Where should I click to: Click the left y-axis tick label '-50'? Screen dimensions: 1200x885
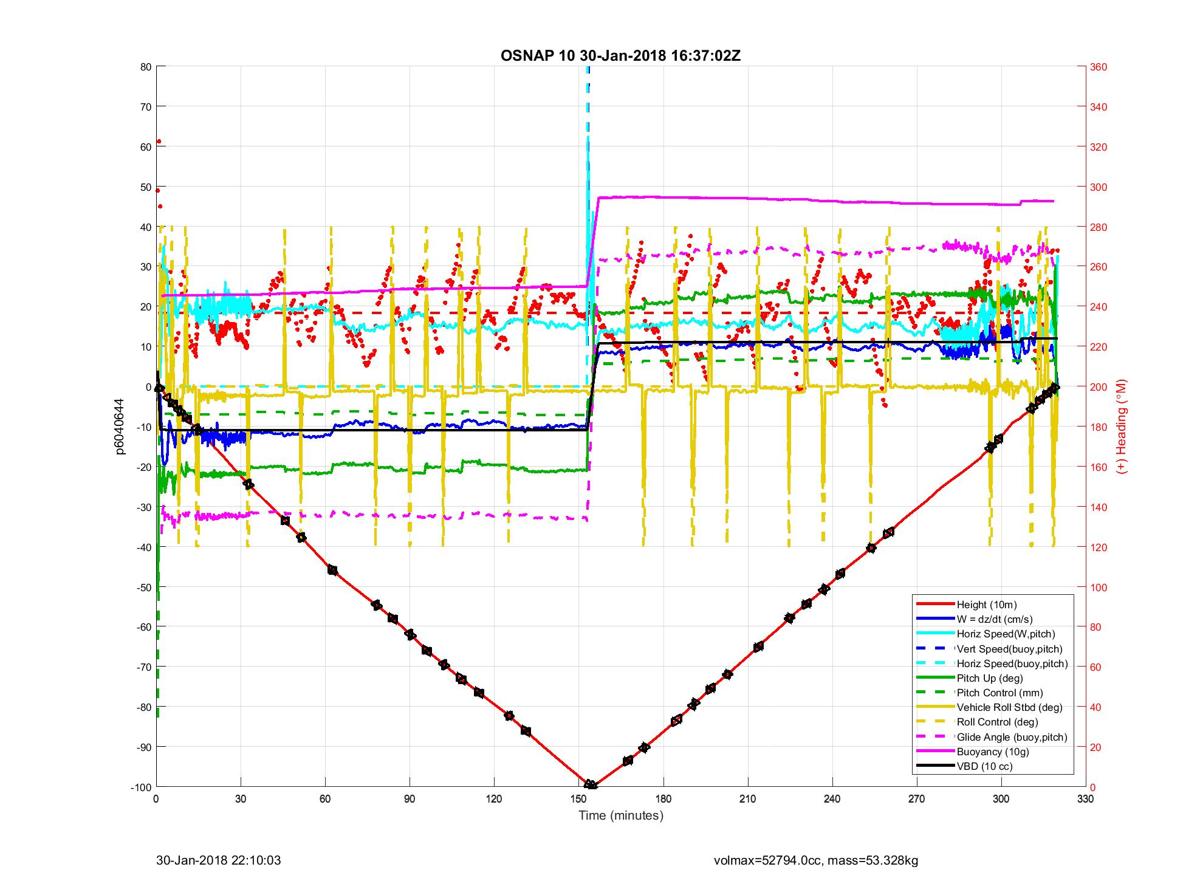tap(142, 587)
